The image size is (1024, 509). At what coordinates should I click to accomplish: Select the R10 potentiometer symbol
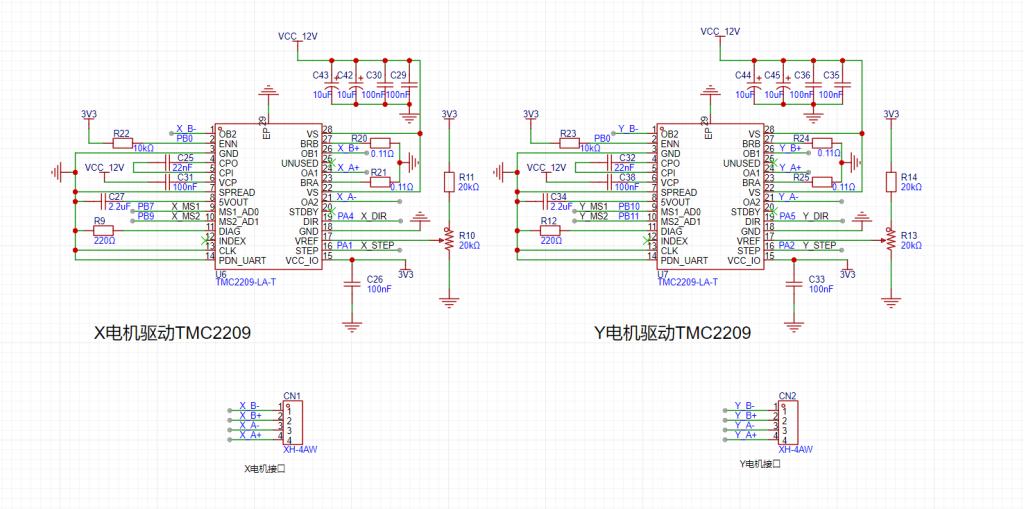coord(449,240)
